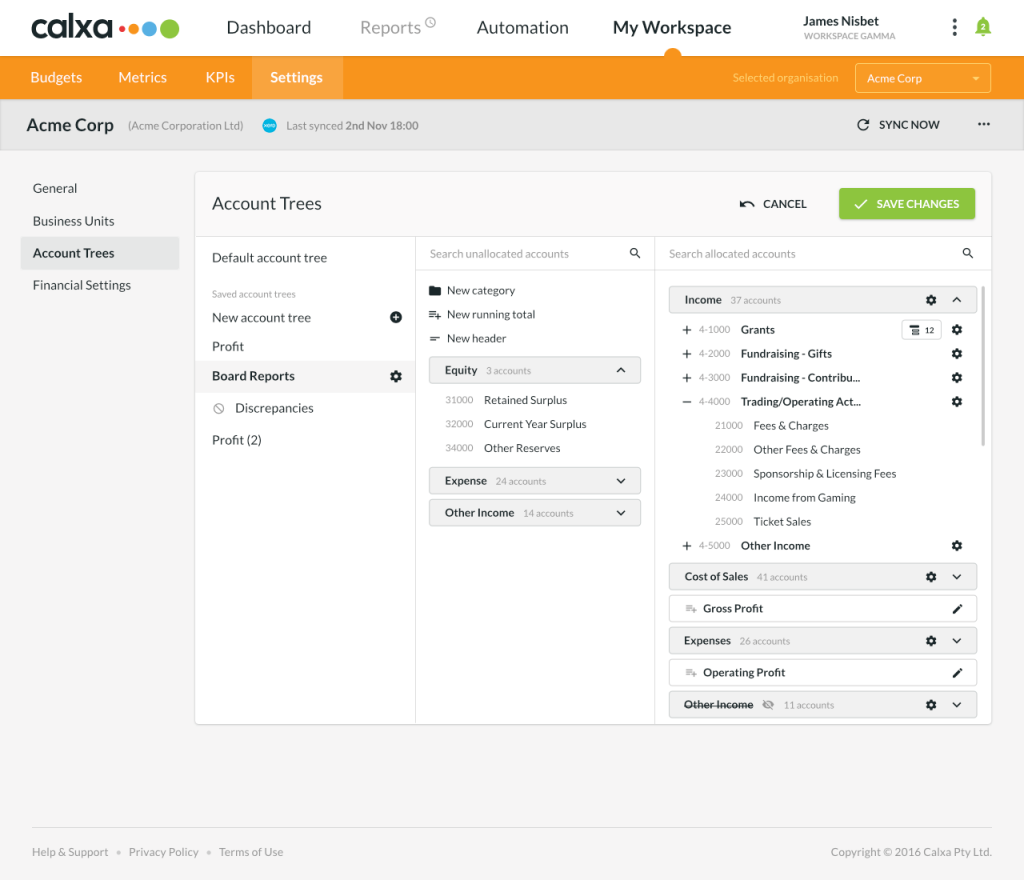
Task: Click the New running total icon
Action: click(x=435, y=315)
